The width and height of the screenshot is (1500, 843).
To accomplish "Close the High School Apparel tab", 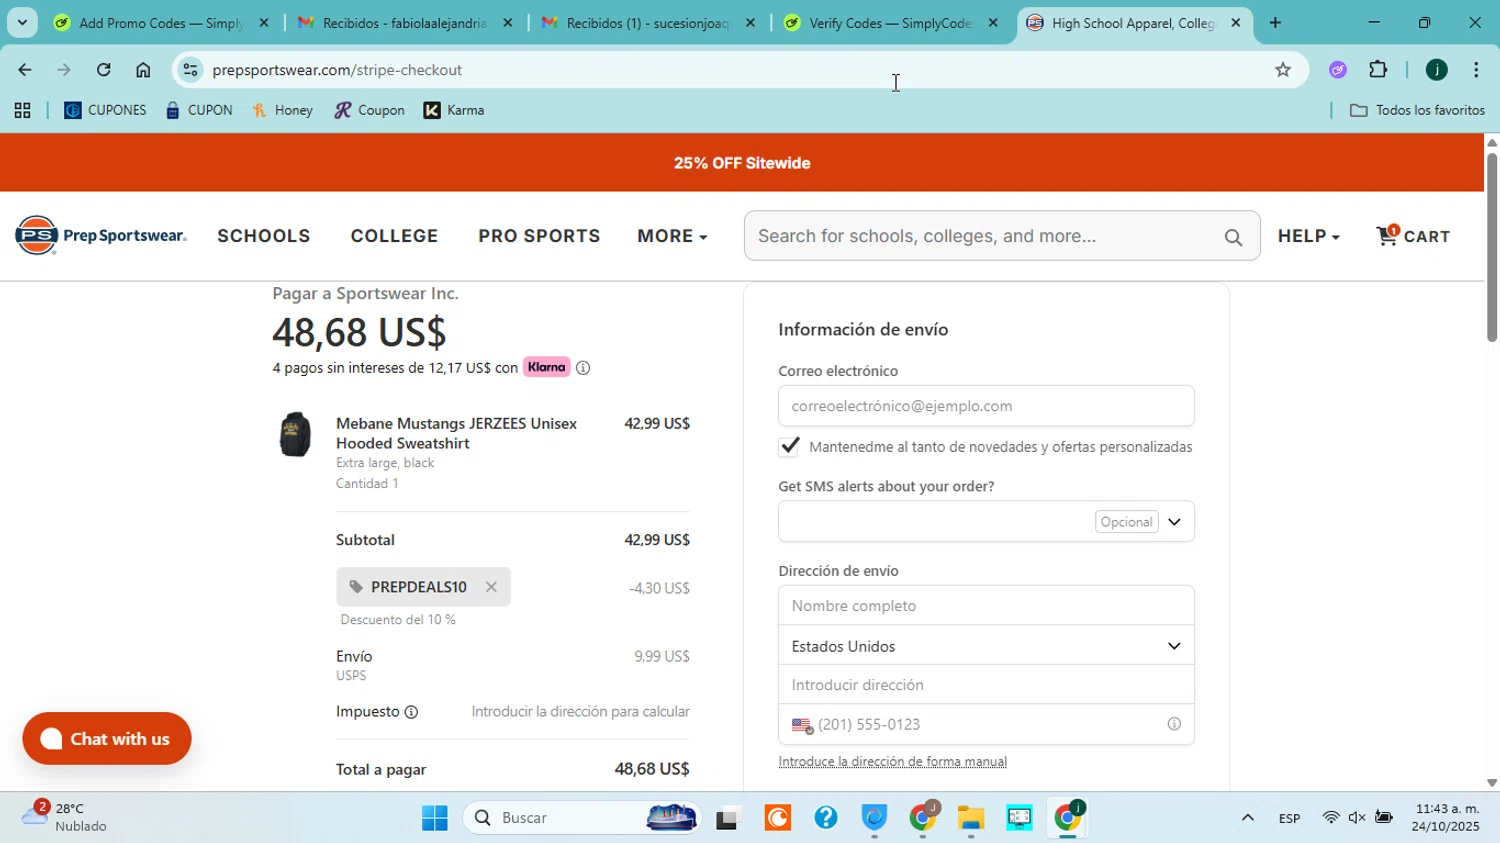I will (1236, 23).
